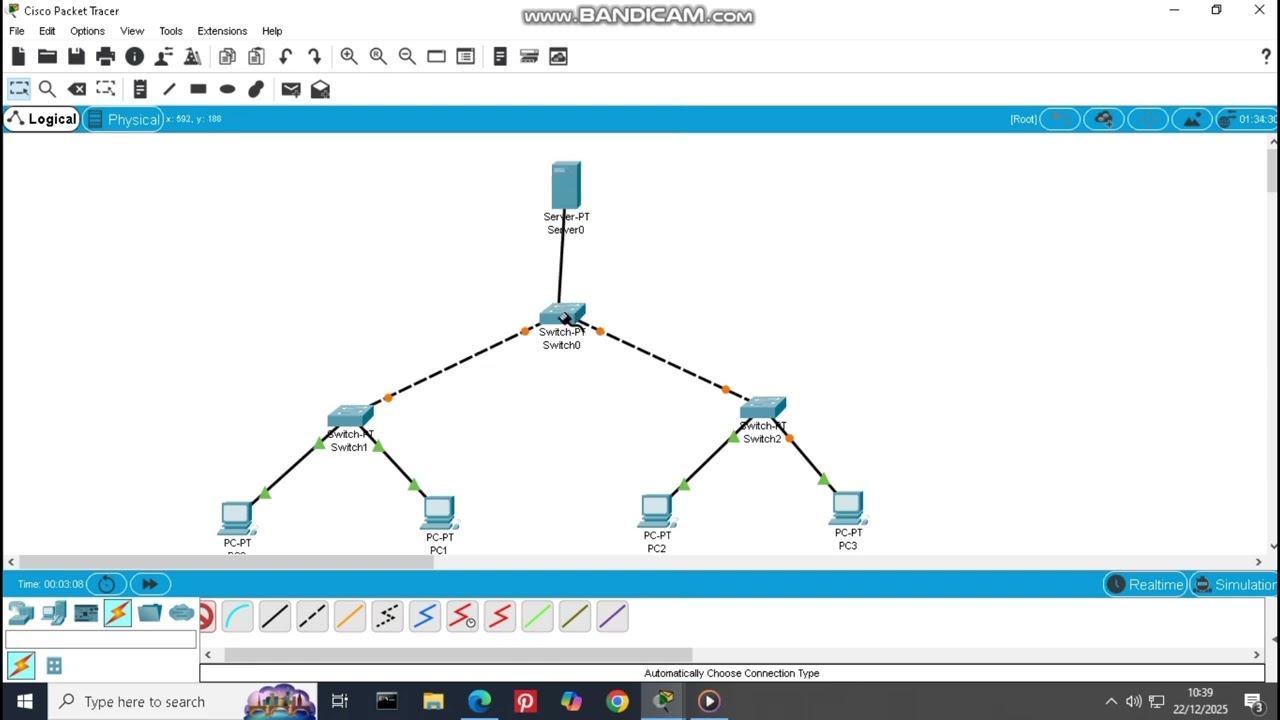Select Multiuser Connection cloud category

(182, 613)
